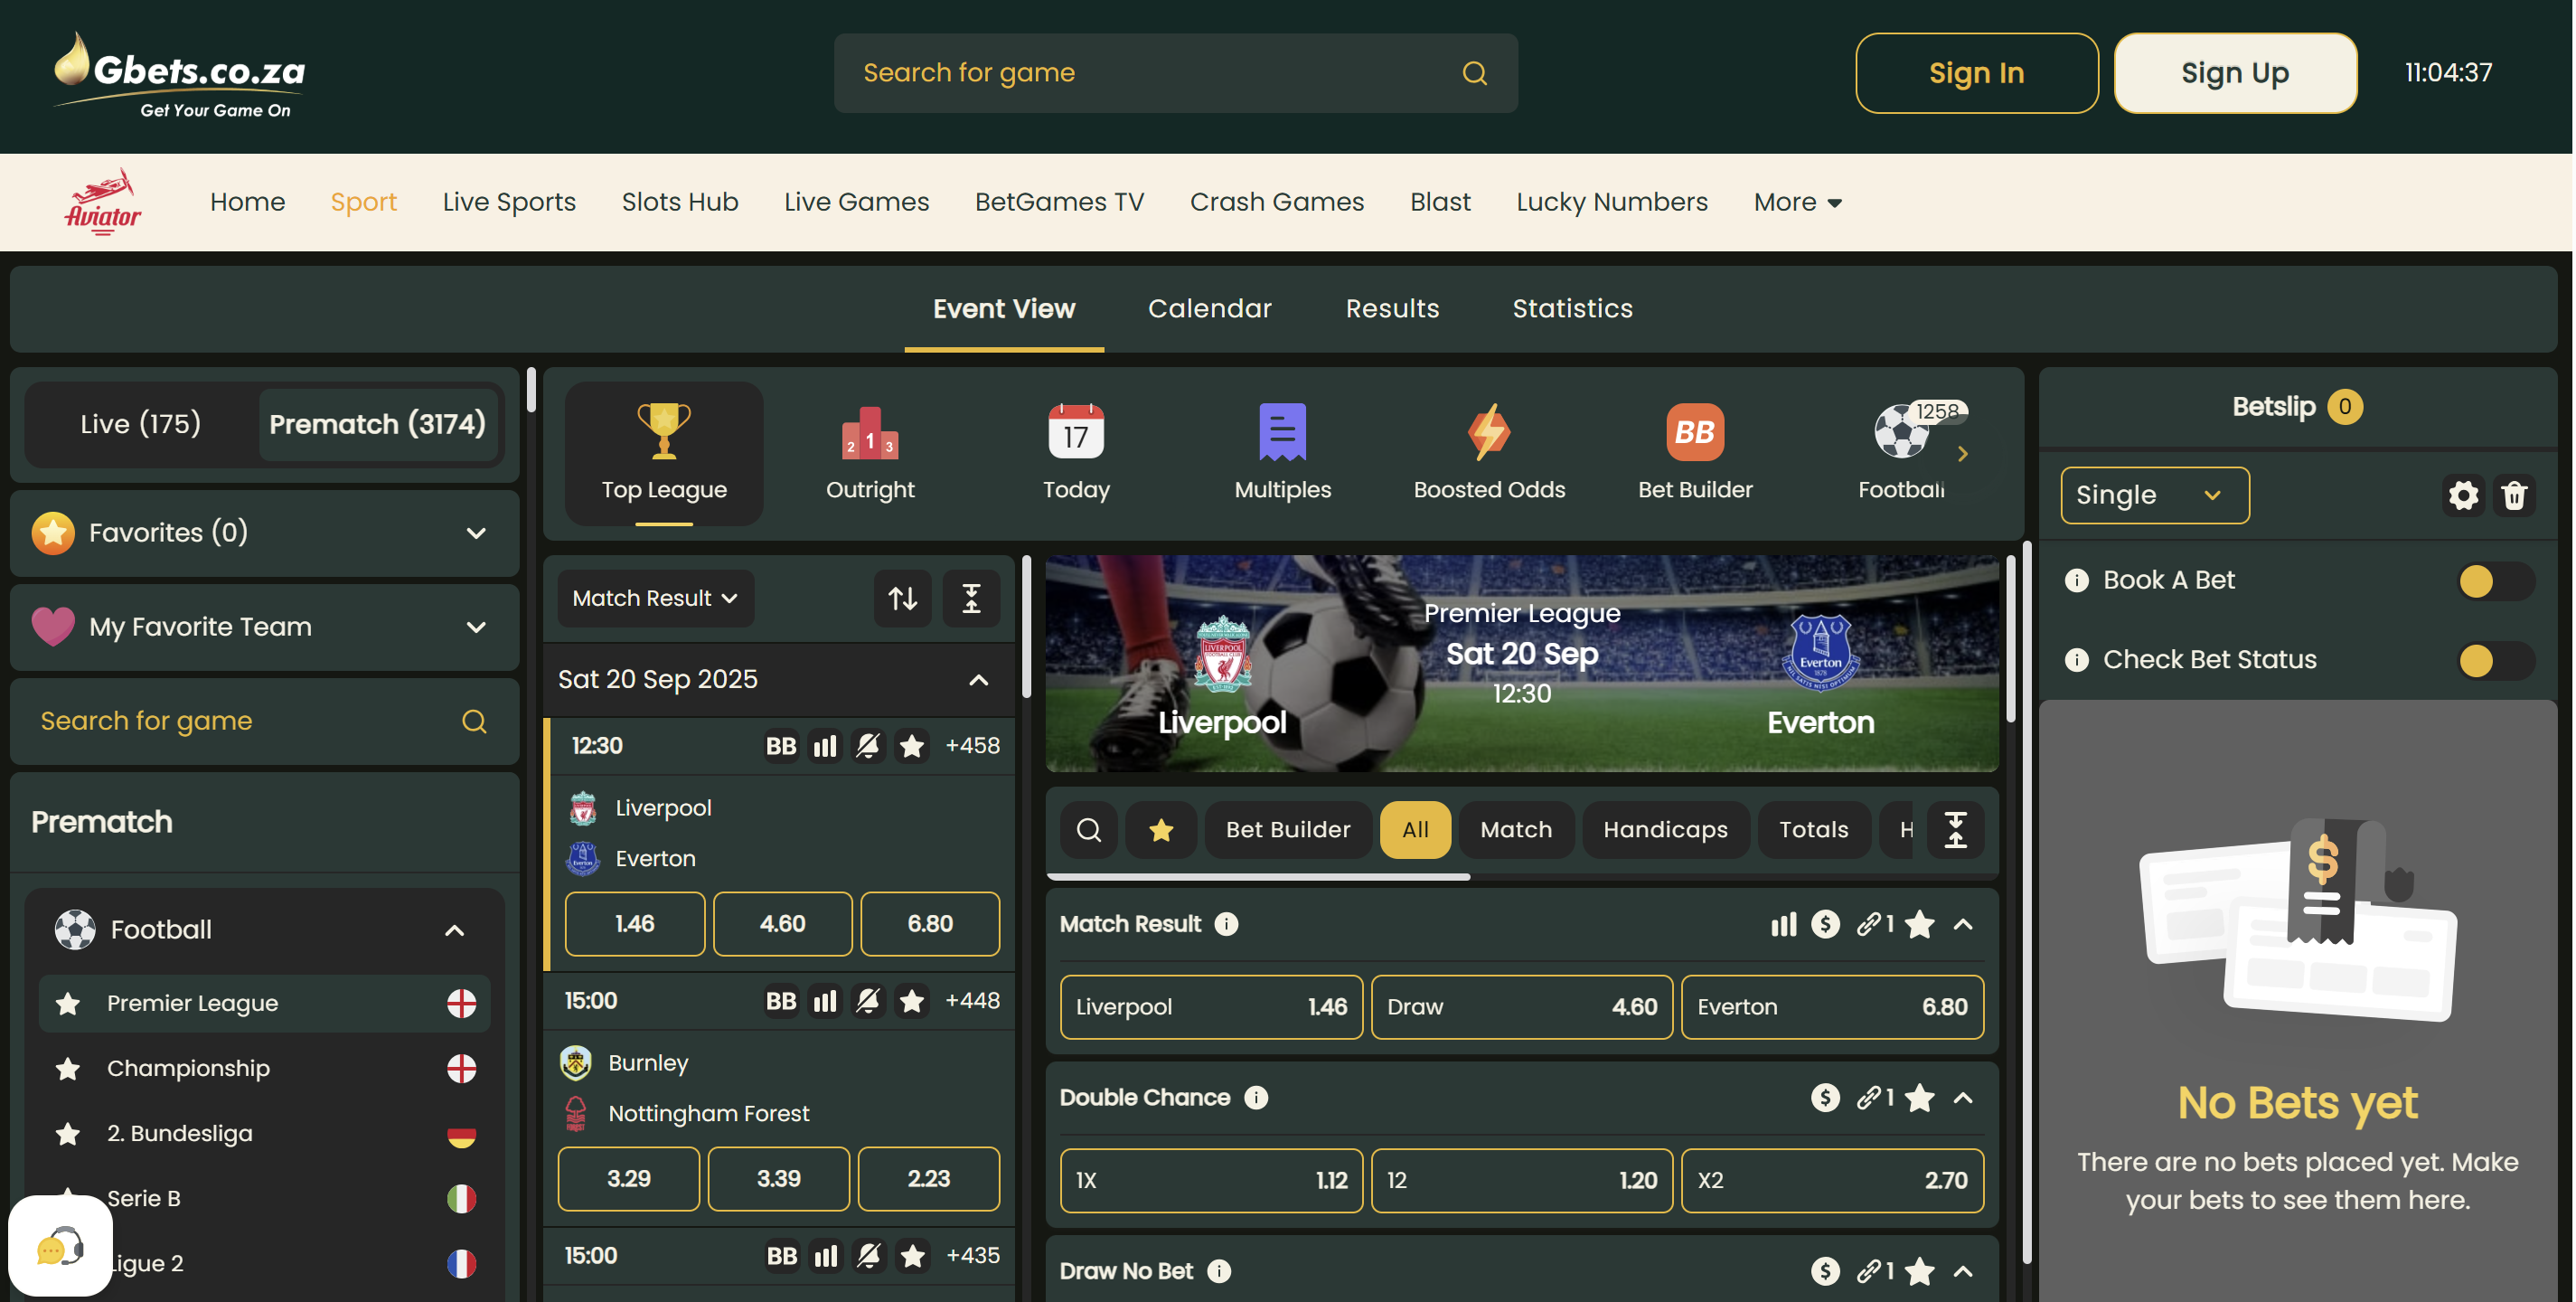Show favorite markets star filter
The height and width of the screenshot is (1302, 2576).
click(x=1161, y=830)
